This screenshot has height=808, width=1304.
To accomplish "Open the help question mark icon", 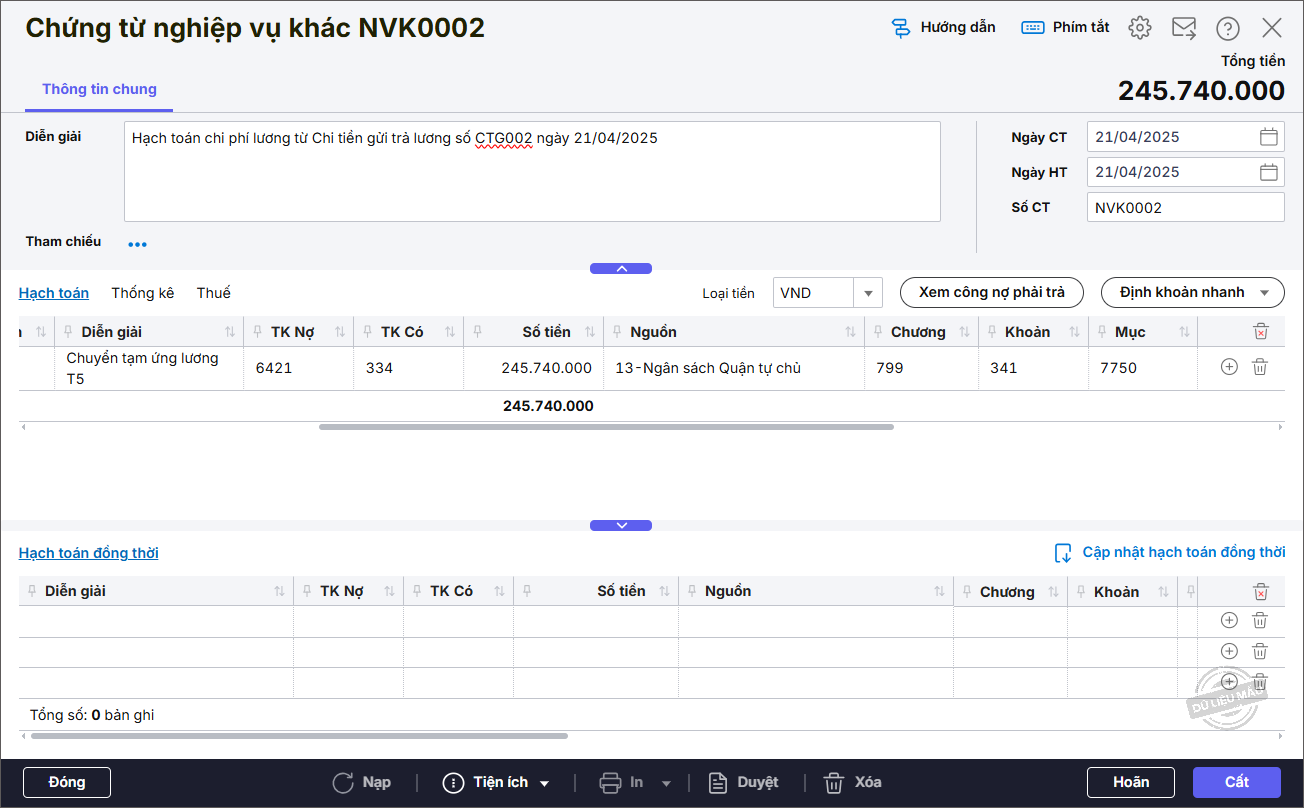I will [x=1227, y=28].
